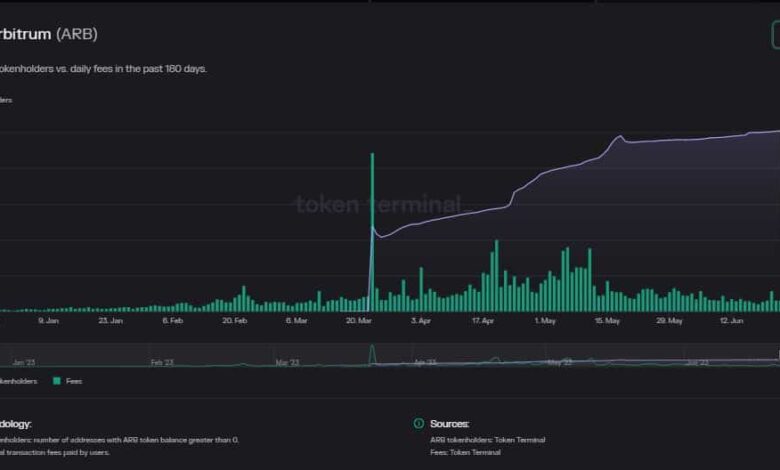Click the right handle of range navigator
Screen dimensions: 780x470
[x=777, y=356]
